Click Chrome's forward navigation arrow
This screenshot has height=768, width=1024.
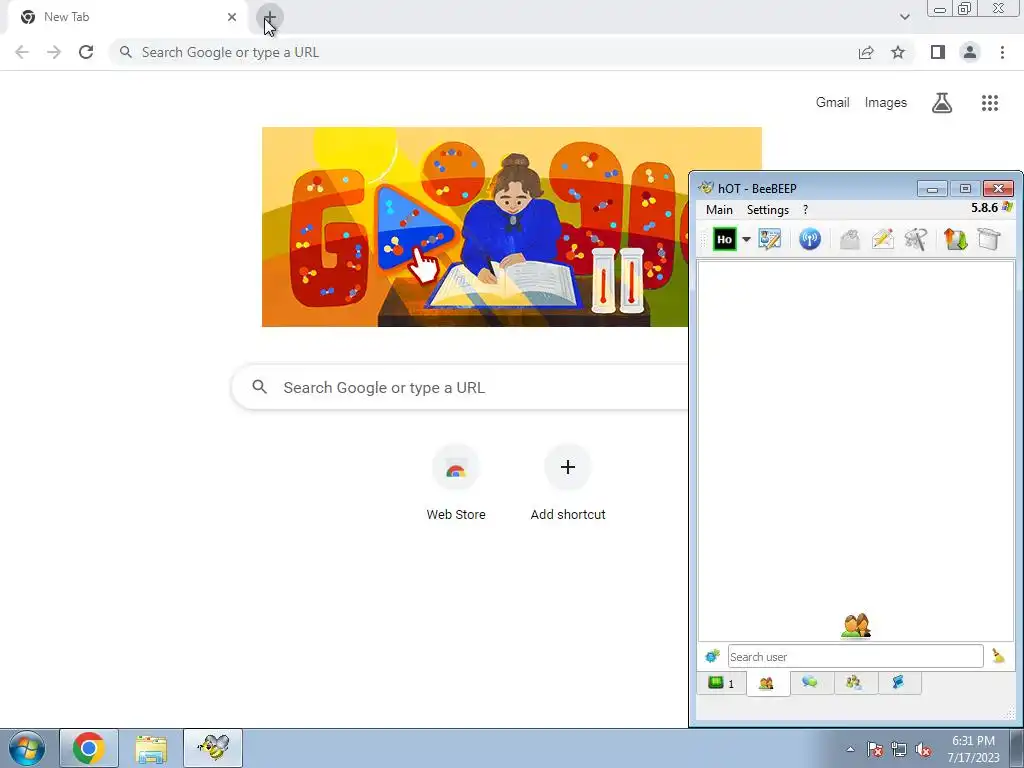point(54,52)
